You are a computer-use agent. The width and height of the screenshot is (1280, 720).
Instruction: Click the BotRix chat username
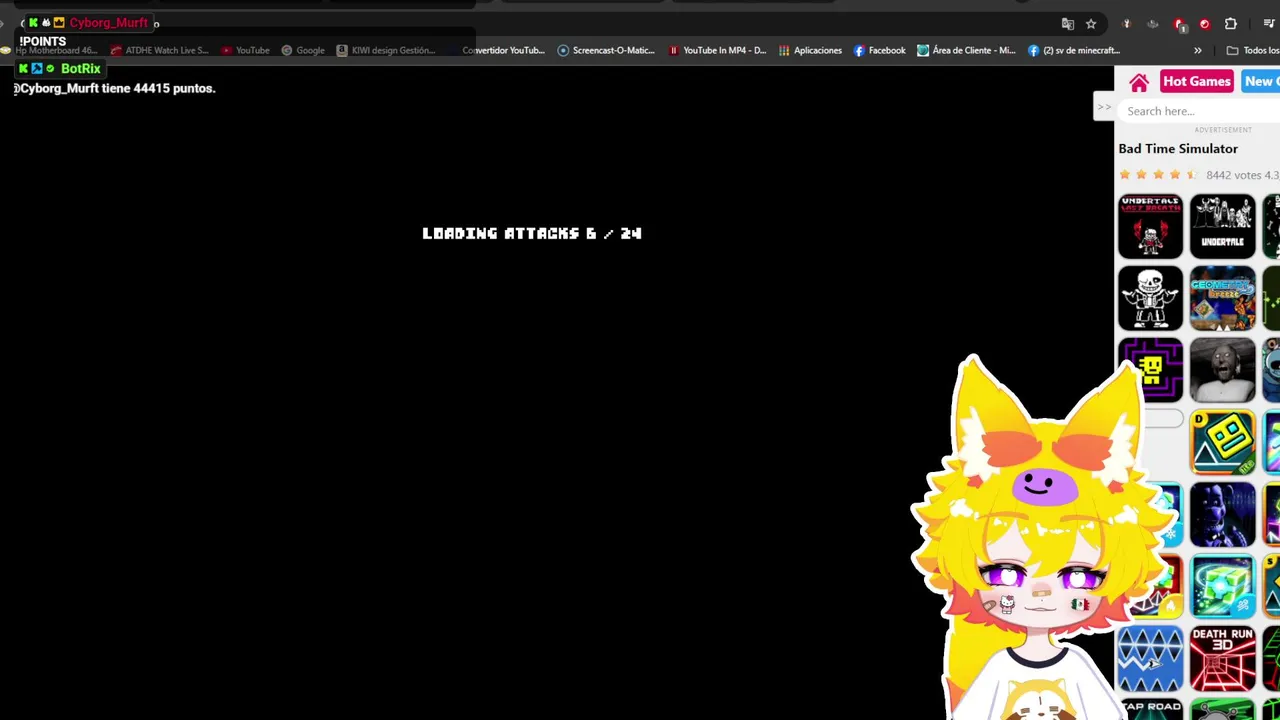[x=80, y=69]
